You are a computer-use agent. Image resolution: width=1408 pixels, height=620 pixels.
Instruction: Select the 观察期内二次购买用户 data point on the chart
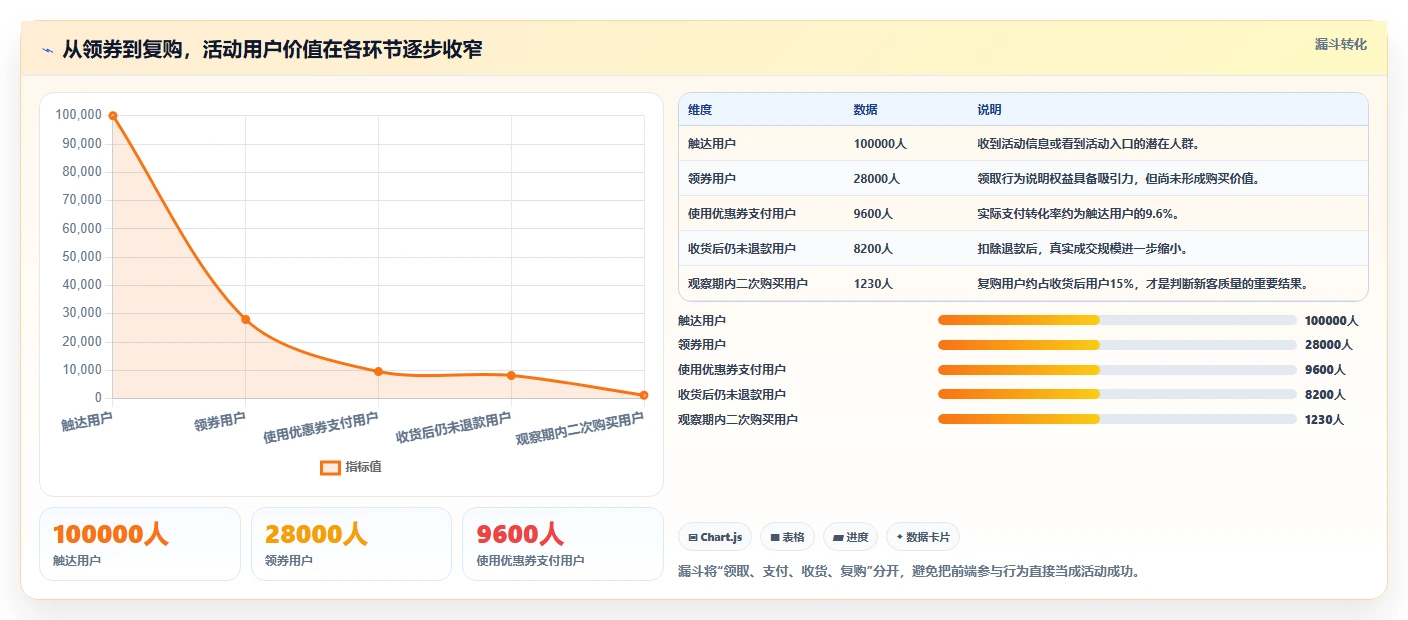(644, 395)
